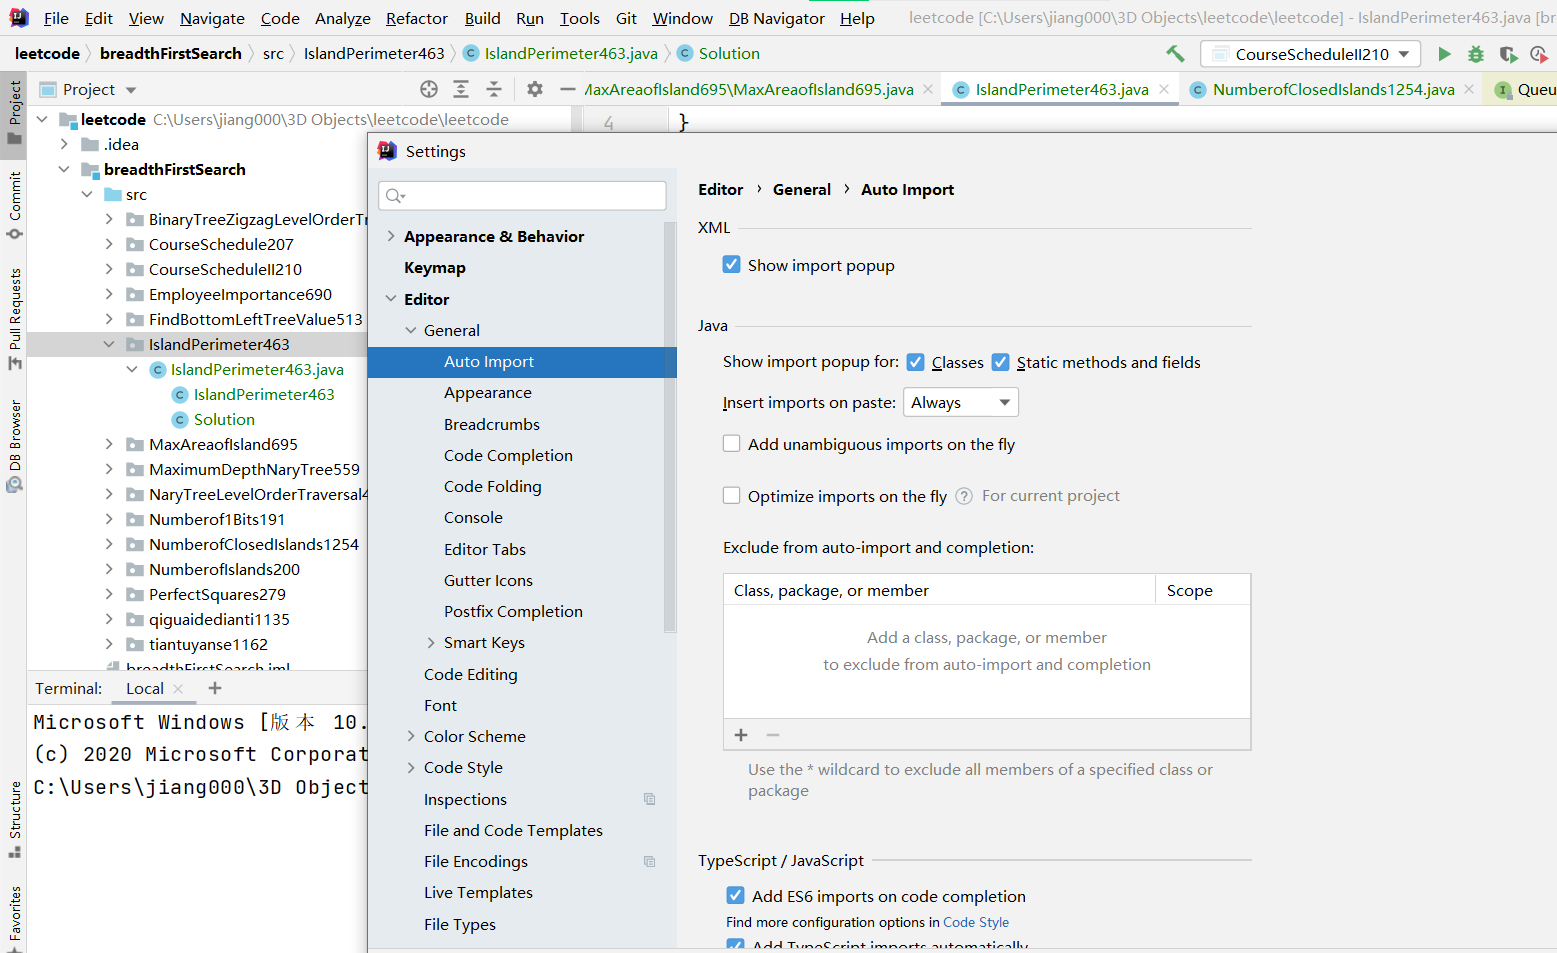Click the settings tree vertical scrollbar
1557x953 pixels.
click(x=670, y=428)
